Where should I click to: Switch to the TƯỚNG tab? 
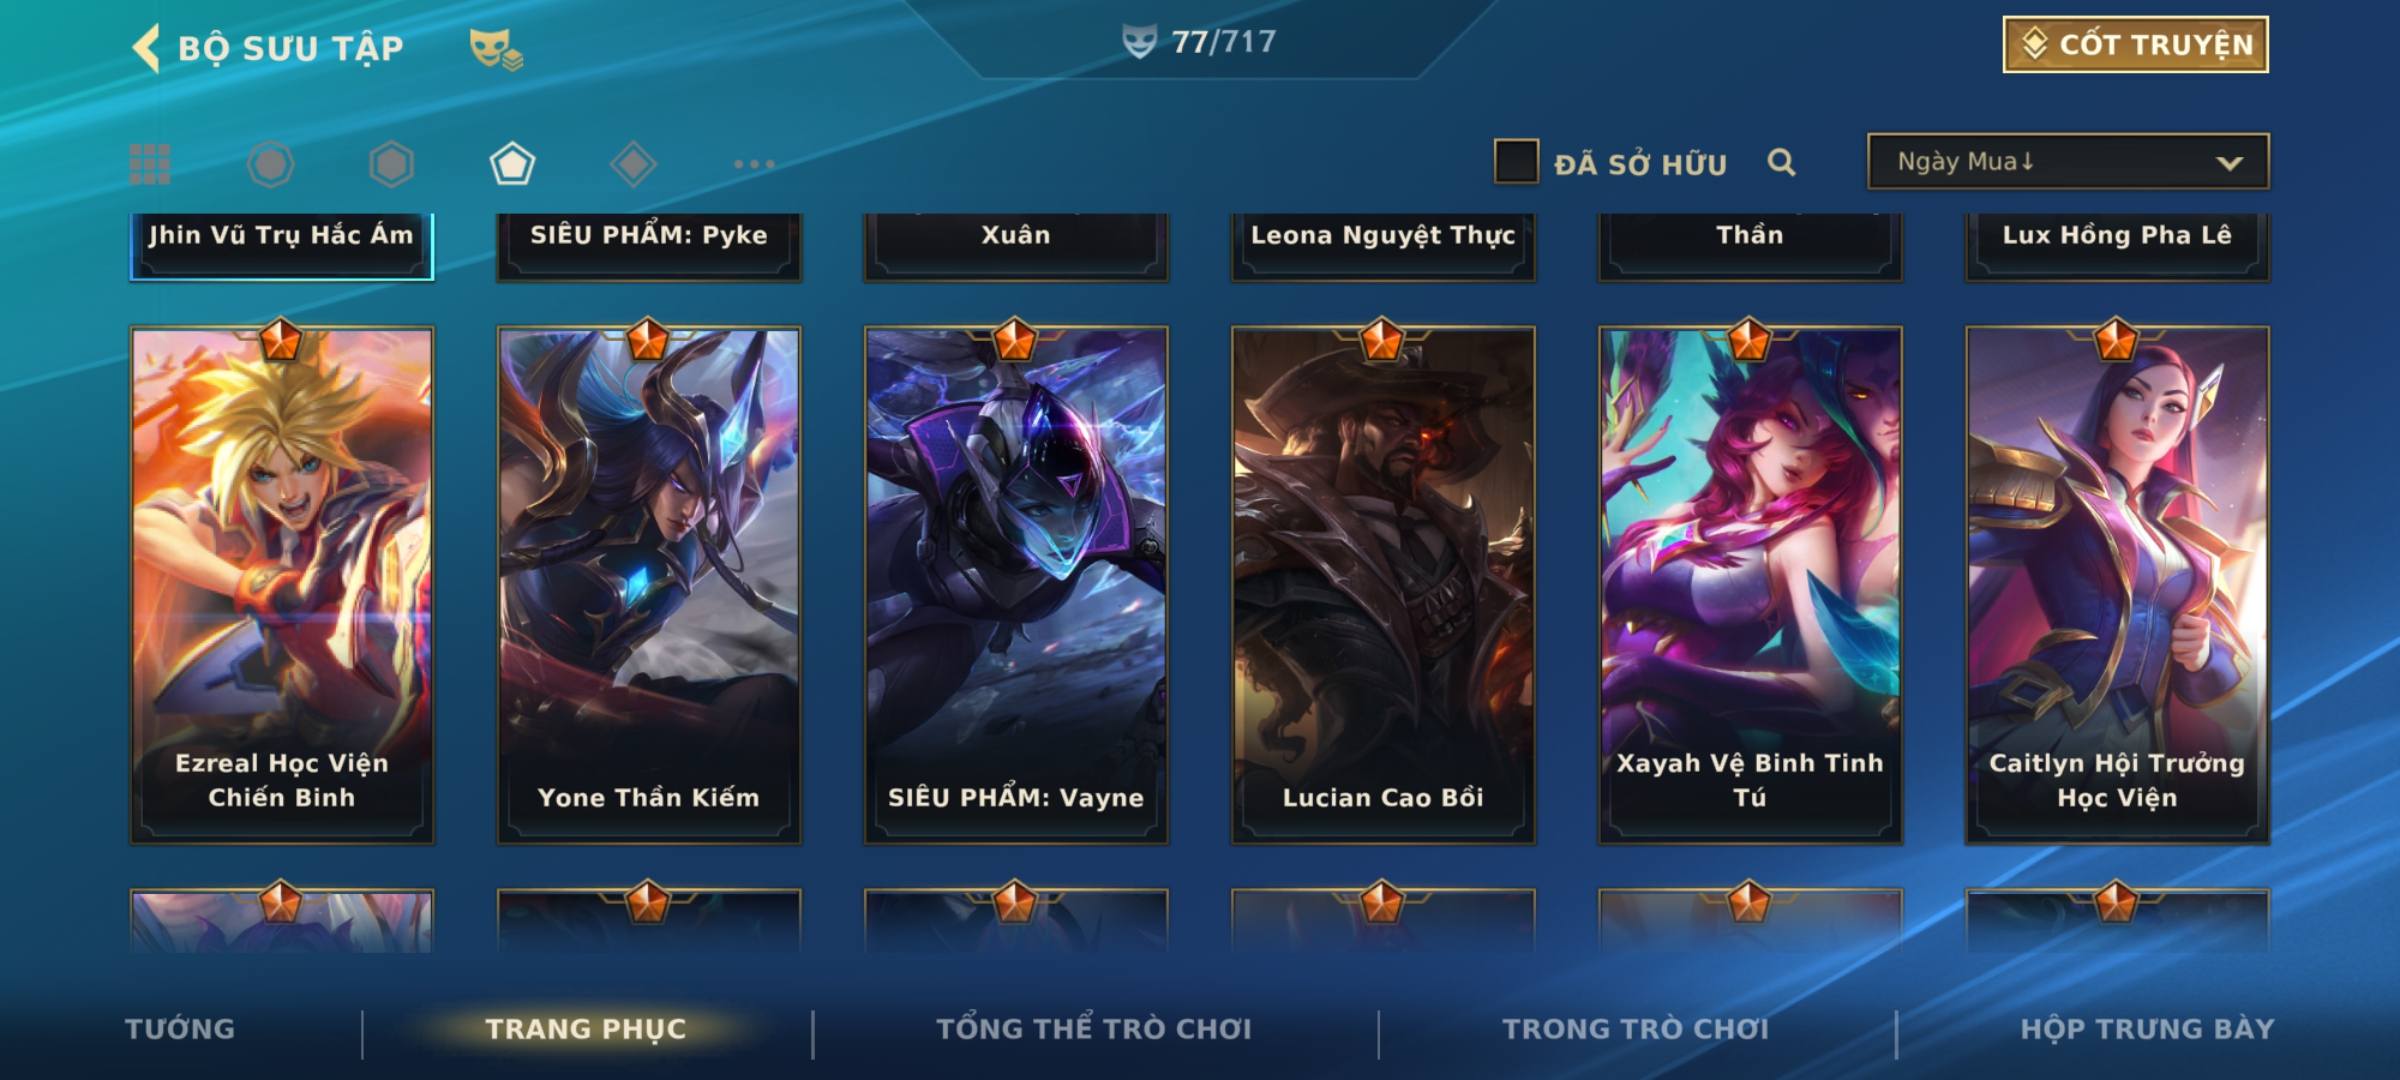coord(180,1029)
